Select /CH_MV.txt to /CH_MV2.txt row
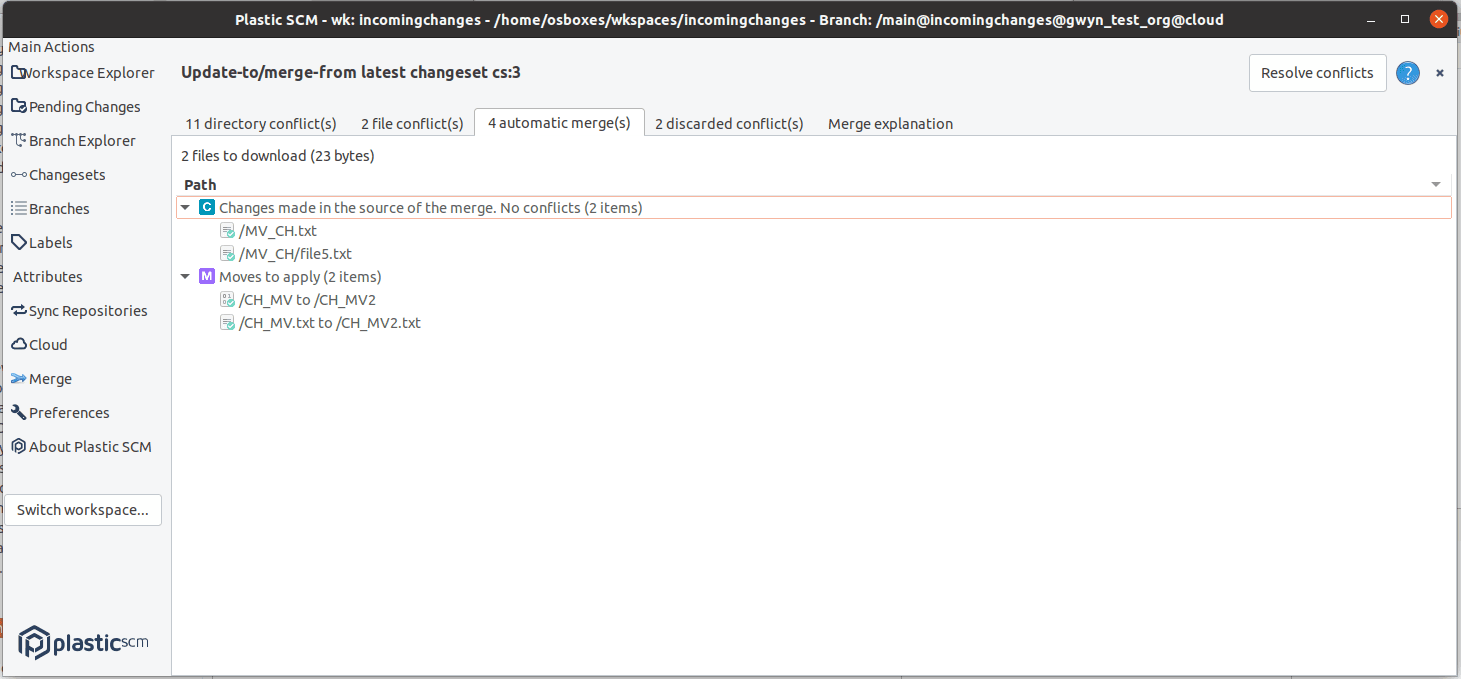 coord(814,323)
